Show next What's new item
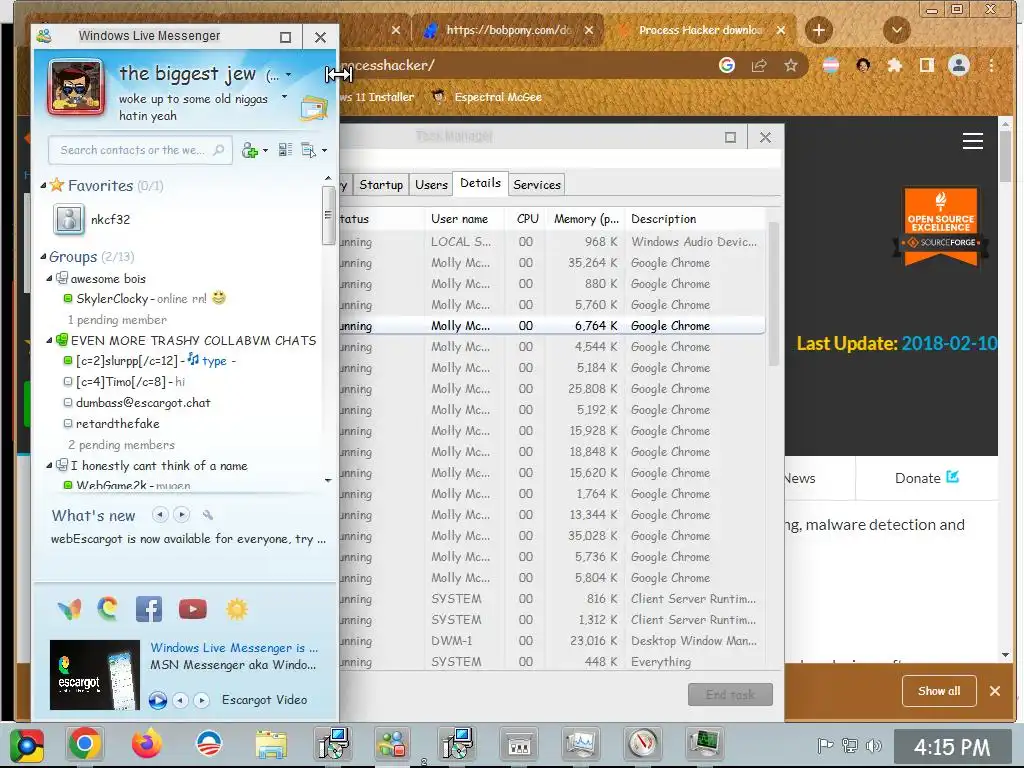 pos(182,515)
